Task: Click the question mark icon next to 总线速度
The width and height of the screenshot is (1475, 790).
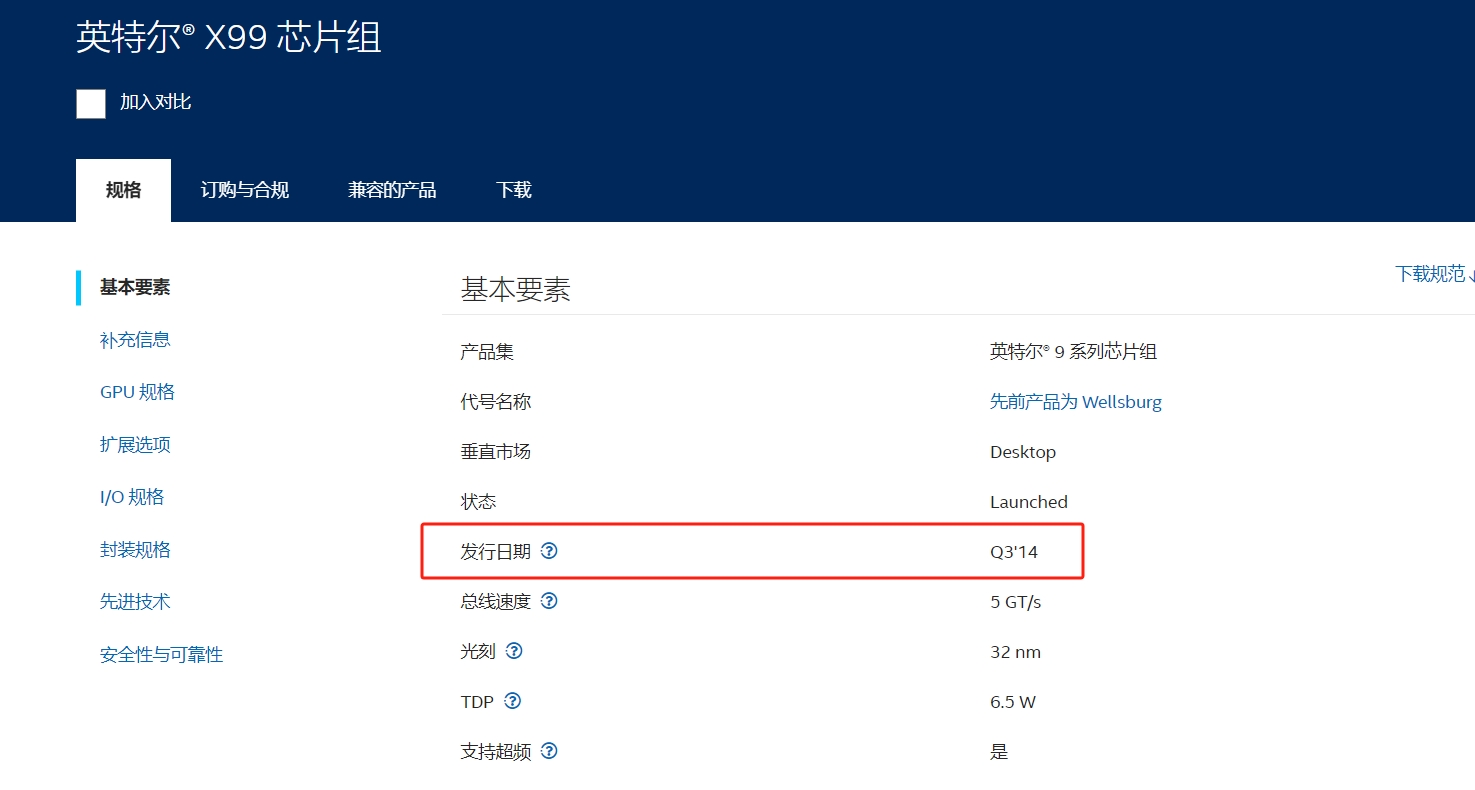Action: 549,600
